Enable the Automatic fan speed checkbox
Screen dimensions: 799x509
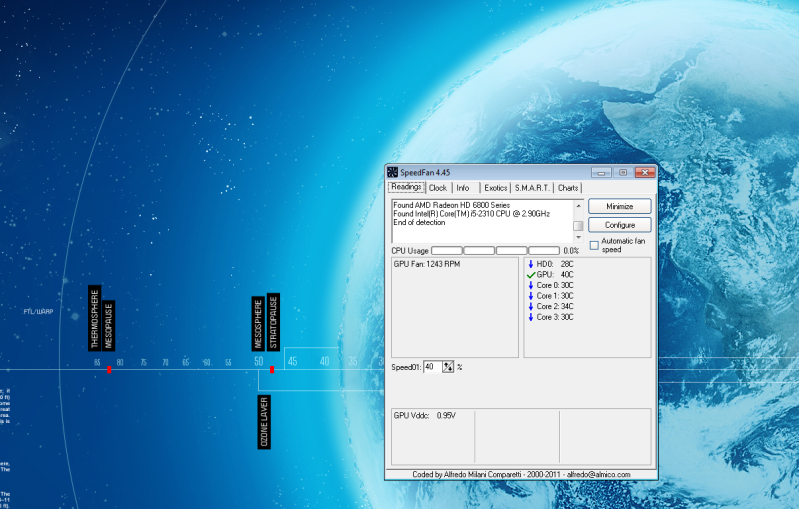[594, 245]
